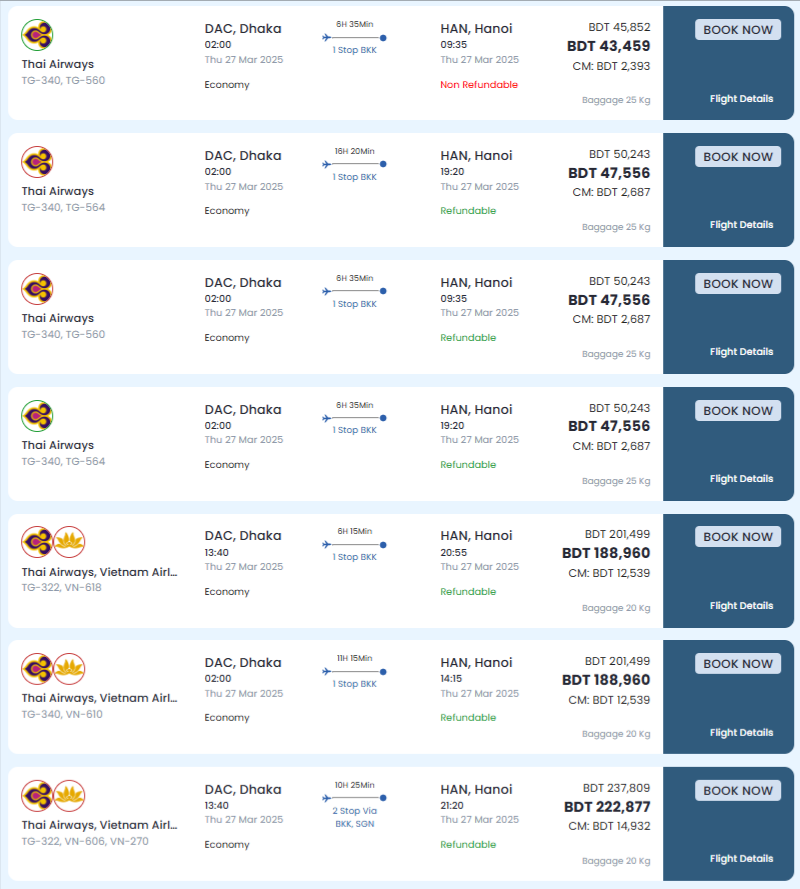The width and height of the screenshot is (800, 889).
Task: Click Book Now for TG-322, VN-618 flight
Action: coord(738,537)
